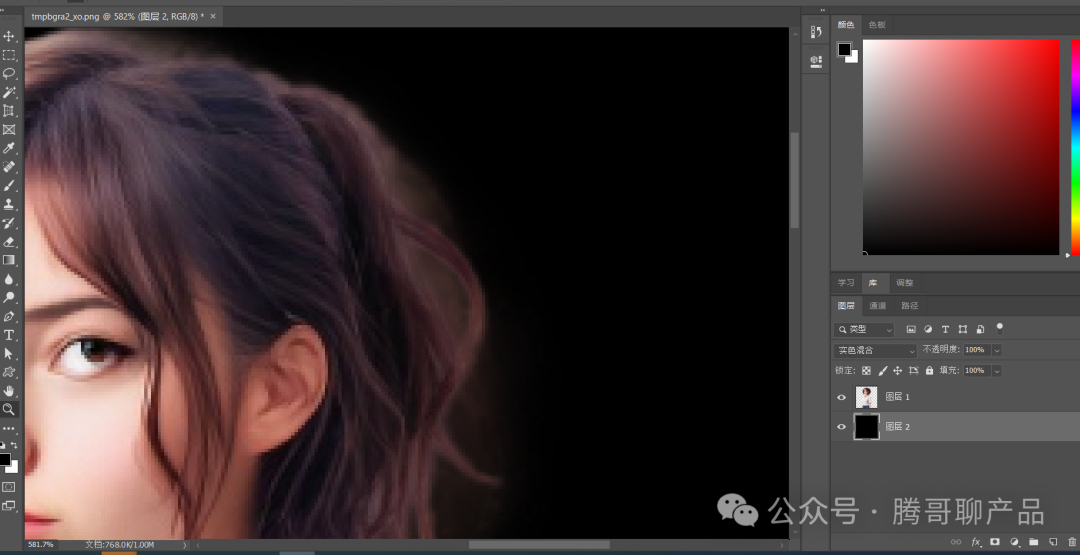
Task: Select the Move tool
Action: click(x=9, y=36)
